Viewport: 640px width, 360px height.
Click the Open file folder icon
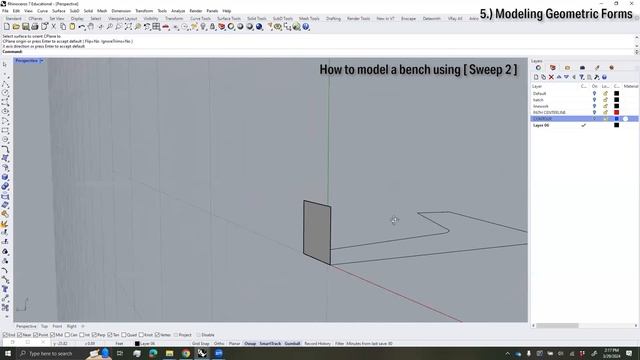coord(16,27)
